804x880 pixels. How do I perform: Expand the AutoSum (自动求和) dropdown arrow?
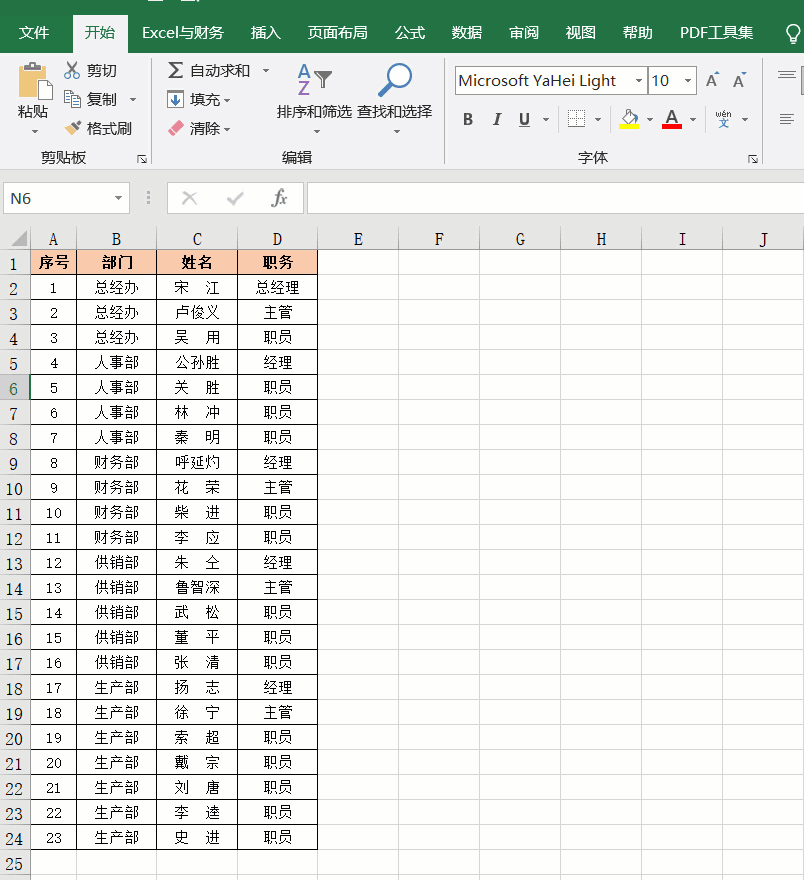click(266, 71)
